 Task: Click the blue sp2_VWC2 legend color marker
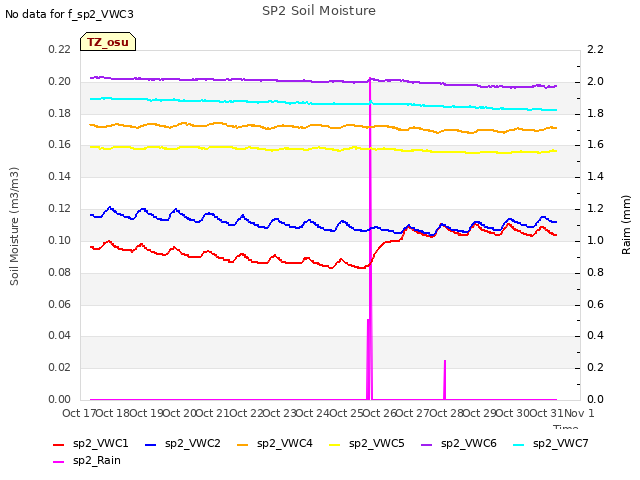151,444
